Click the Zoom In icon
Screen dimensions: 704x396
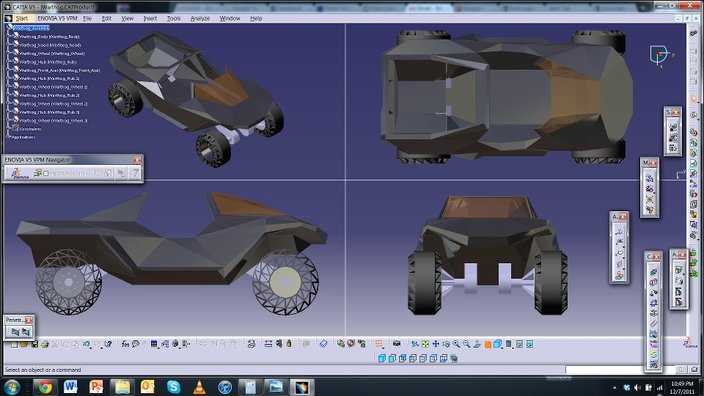pyautogui.click(x=456, y=344)
